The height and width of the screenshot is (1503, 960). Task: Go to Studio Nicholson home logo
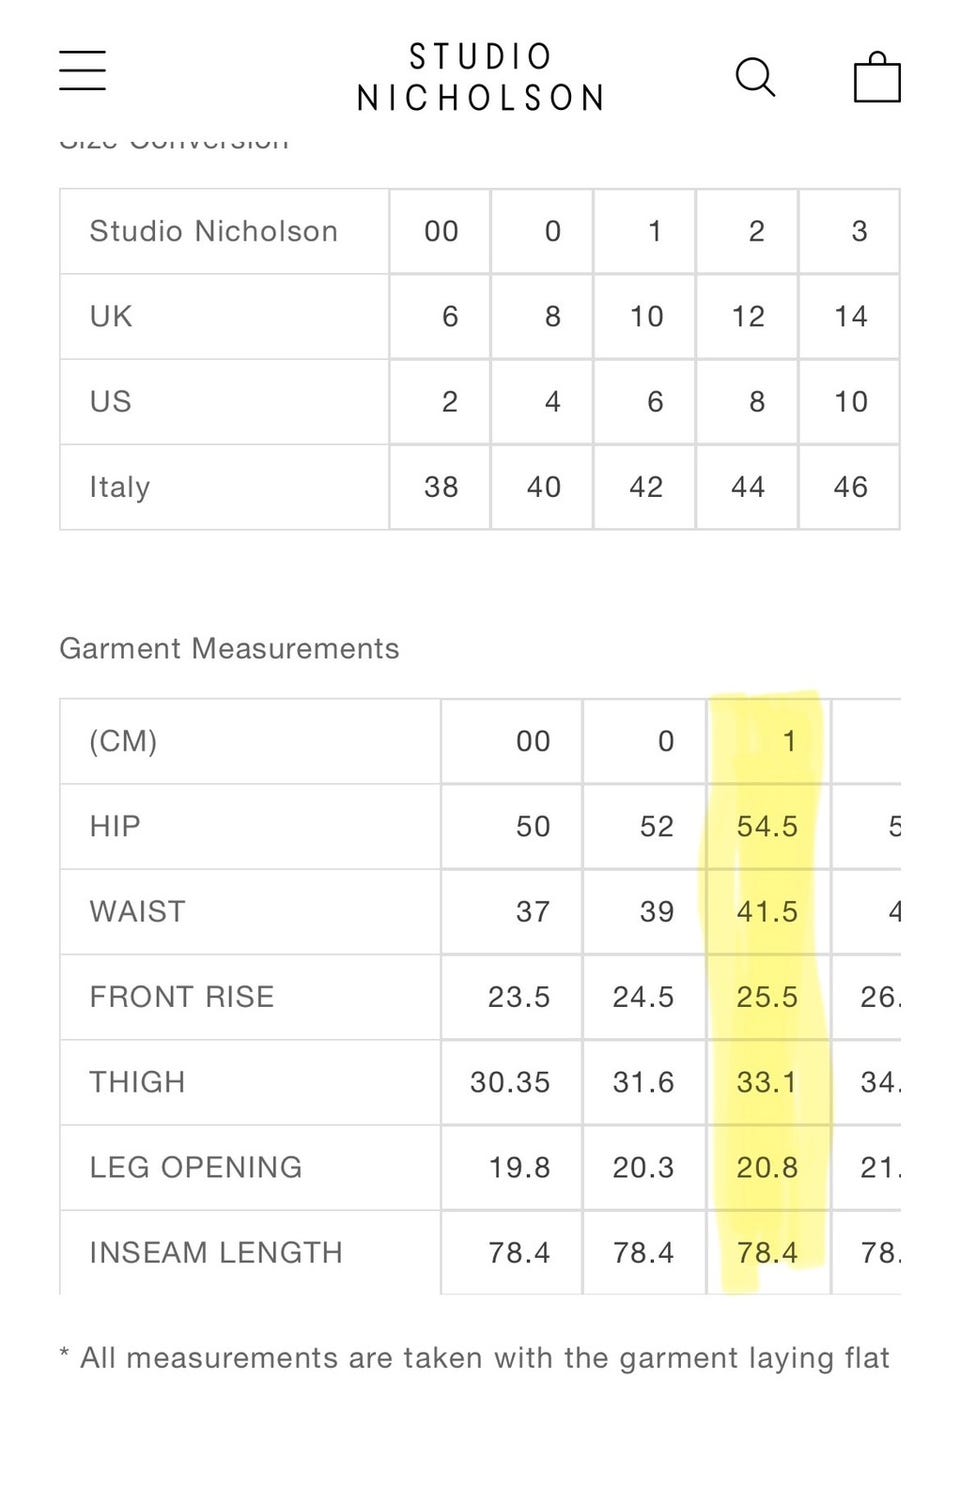pyautogui.click(x=480, y=77)
